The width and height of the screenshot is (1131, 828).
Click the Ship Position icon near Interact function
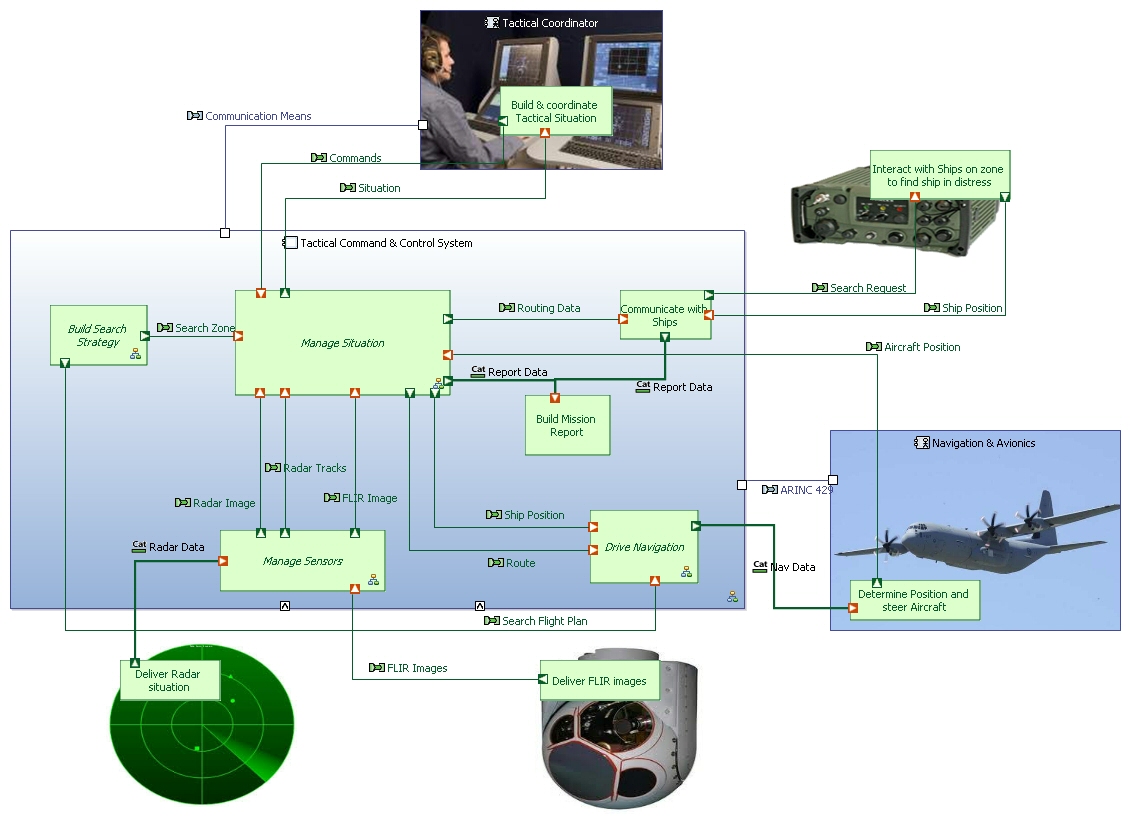click(931, 308)
